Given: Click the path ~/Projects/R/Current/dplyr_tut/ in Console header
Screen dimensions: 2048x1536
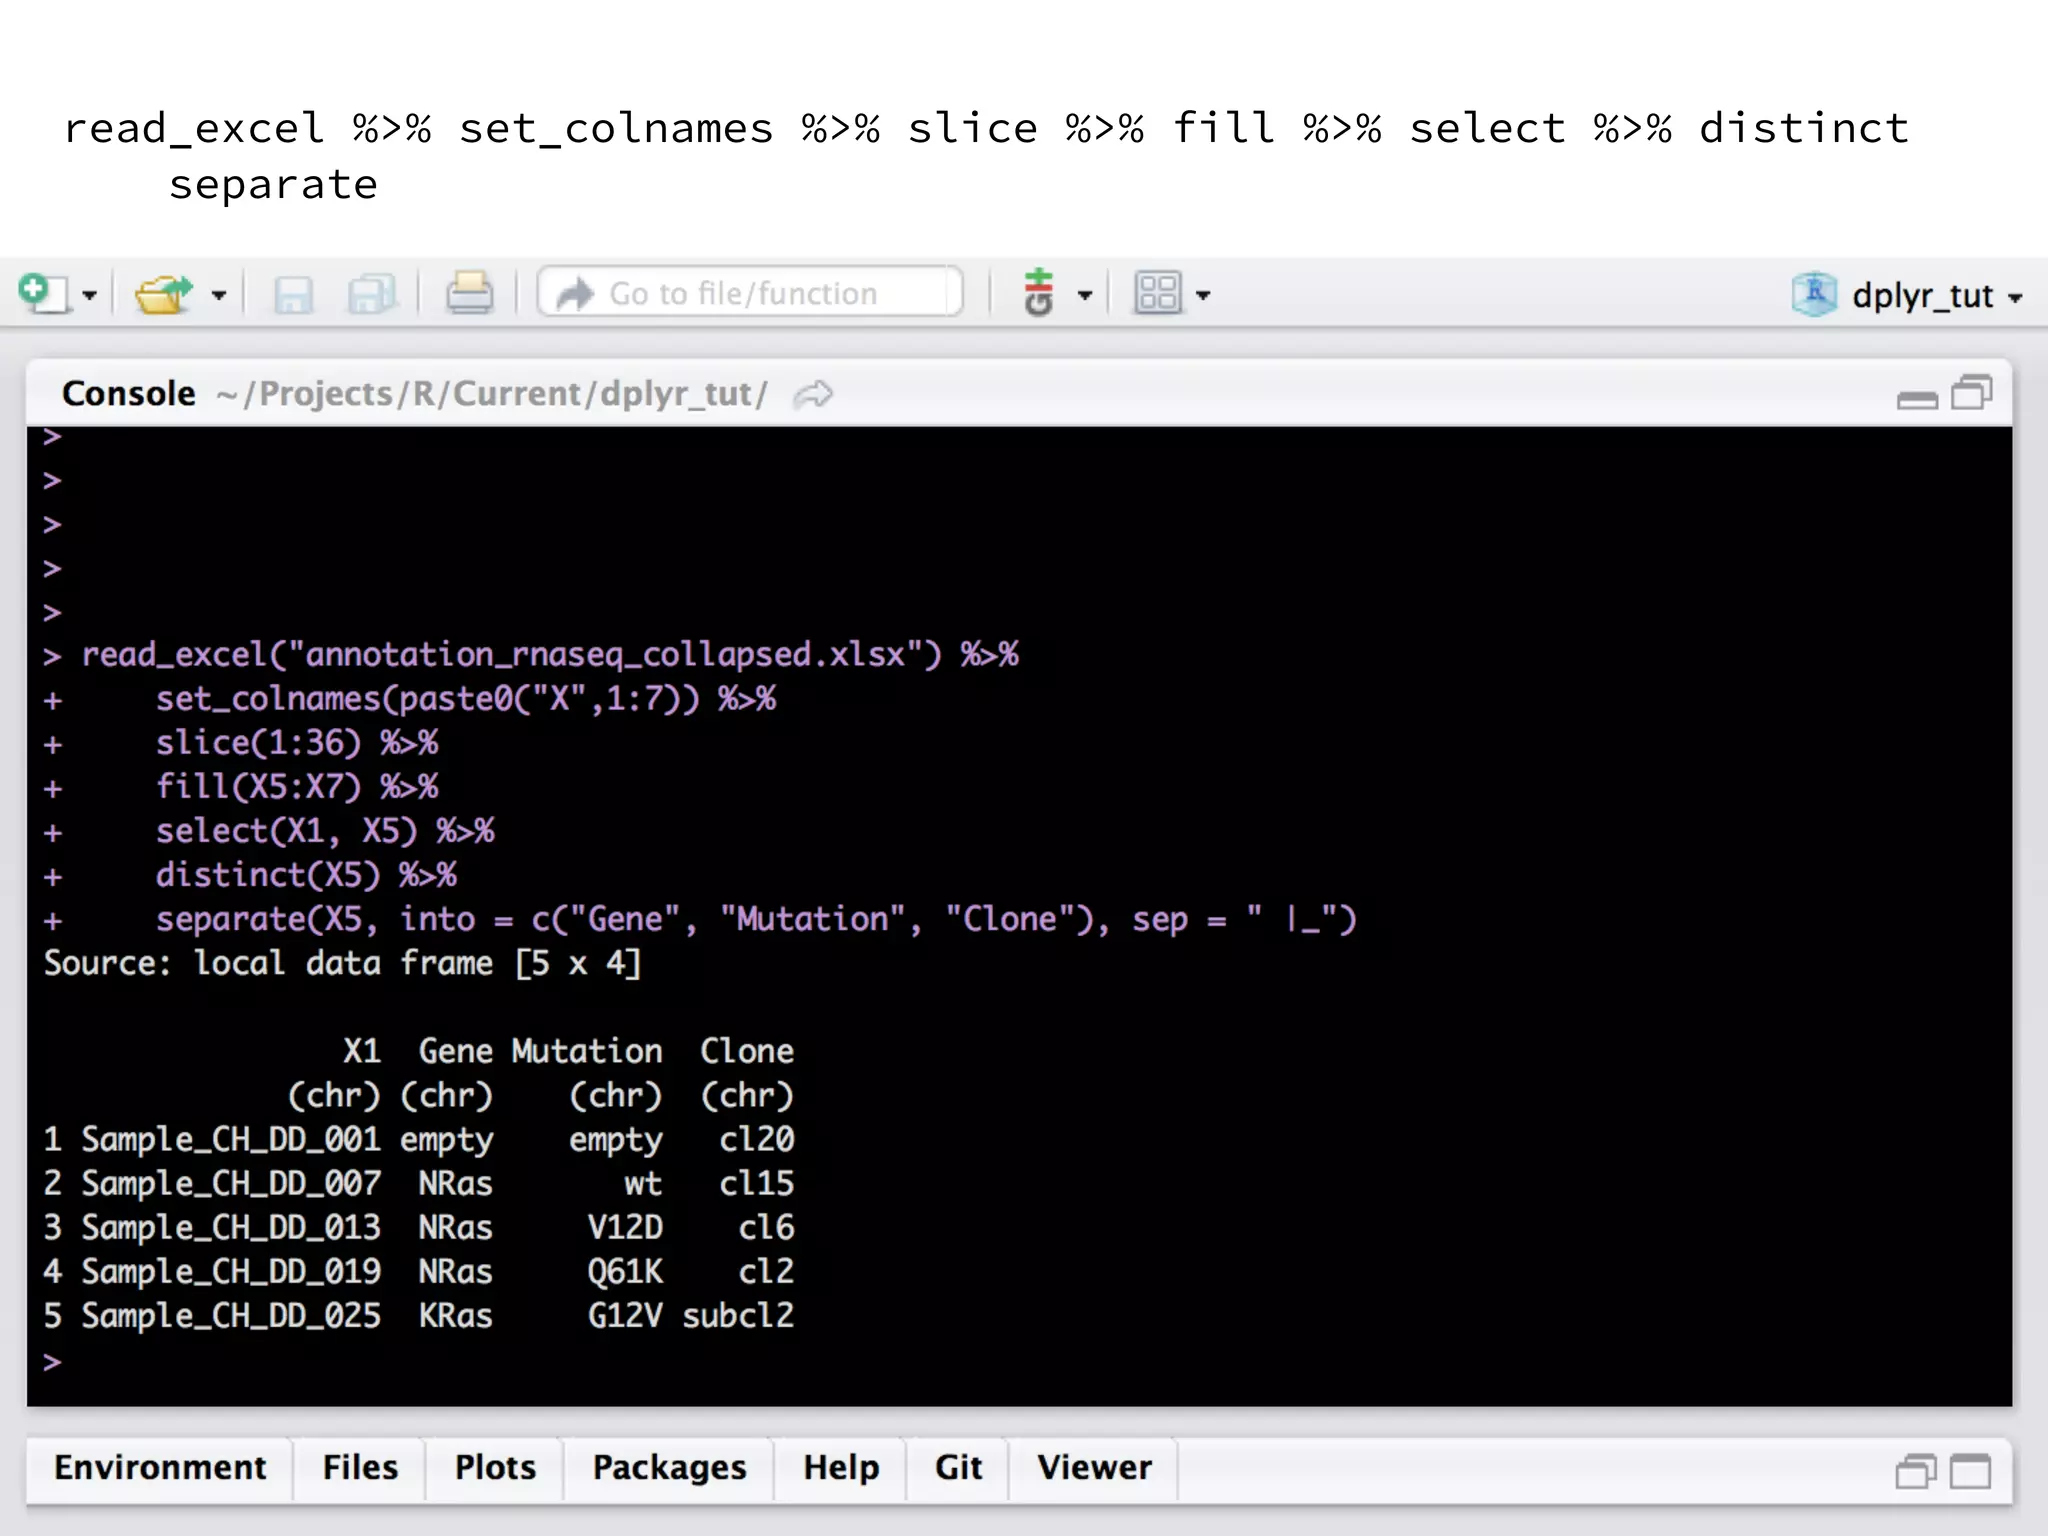Looking at the screenshot, I should (x=492, y=394).
